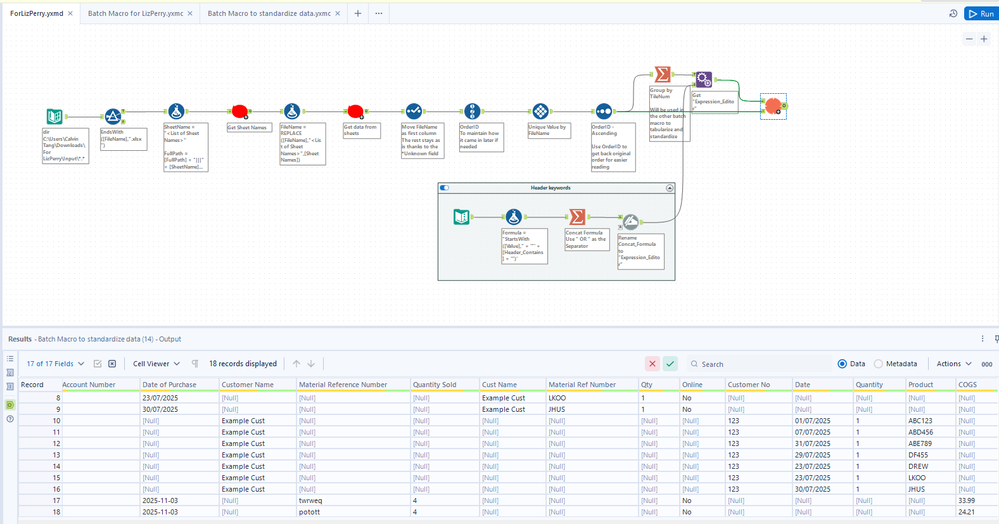Switch to Batch Macro to standardize data.yxmc tab
The image size is (999, 524).
(x=269, y=13)
